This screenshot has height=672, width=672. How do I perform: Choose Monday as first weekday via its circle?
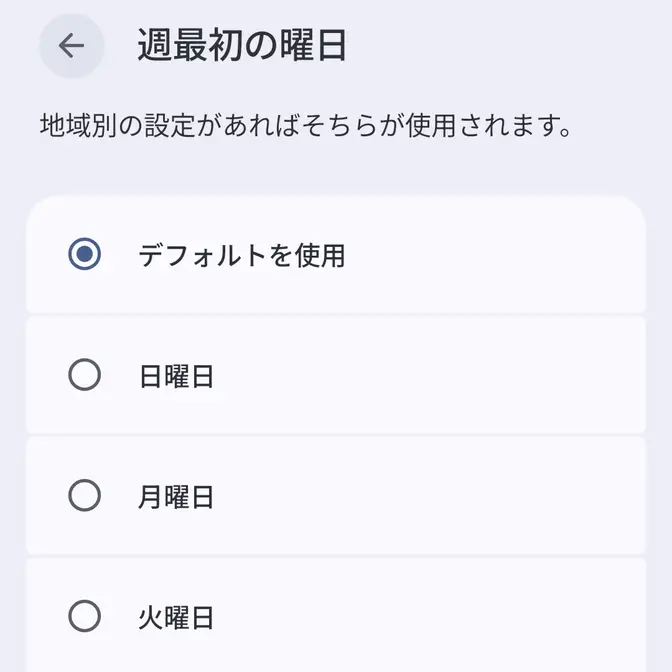pos(85,496)
